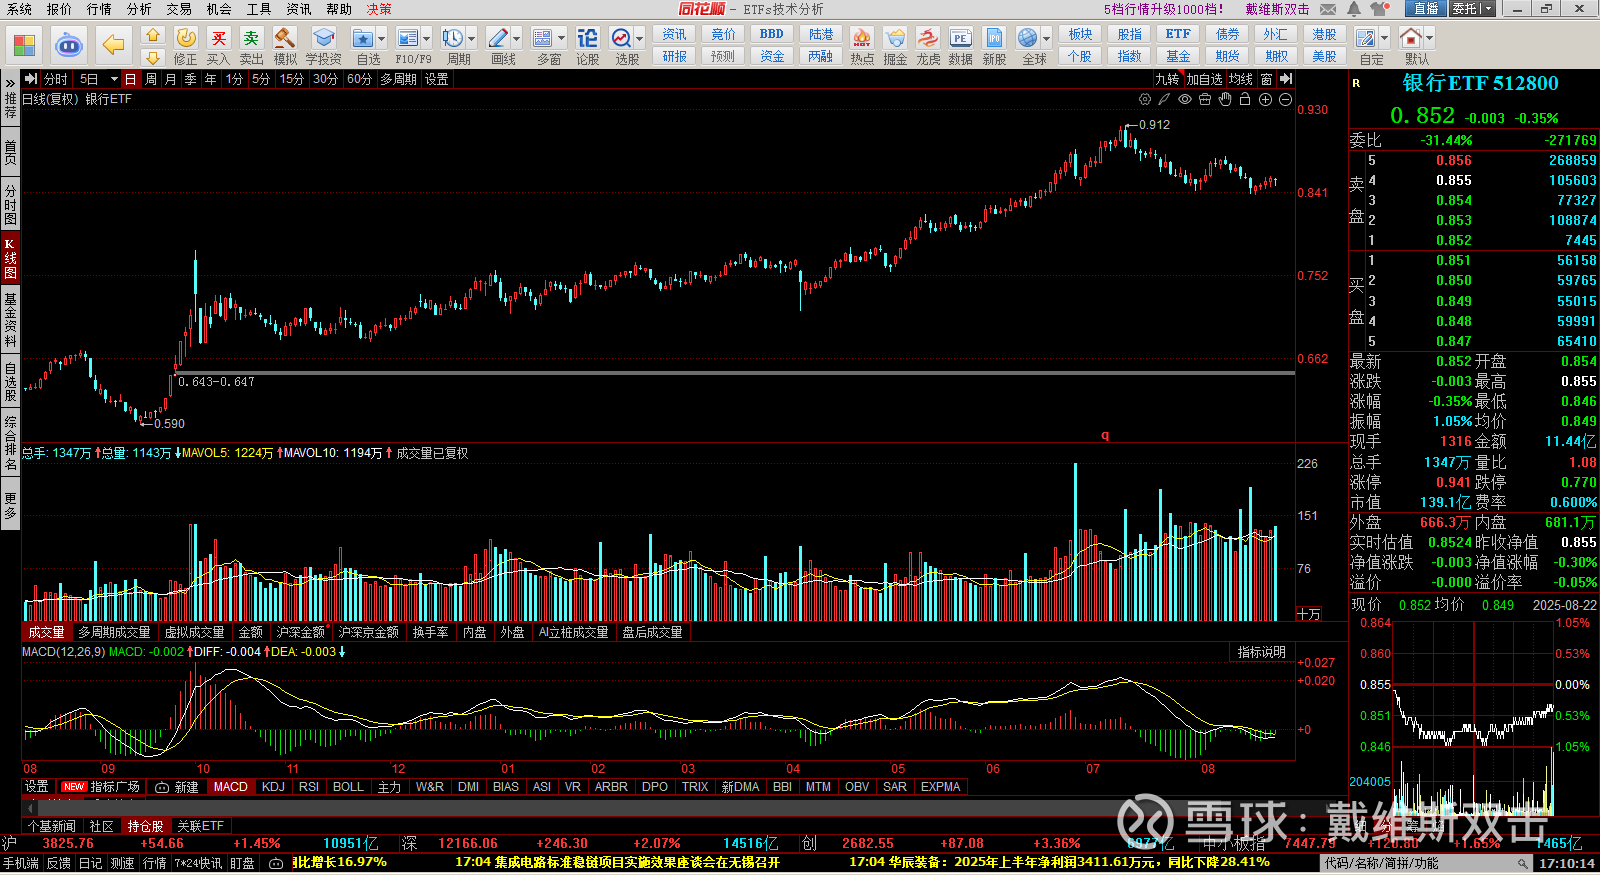Open the 持仓股 bottom tab
Screen dimensions: 1600x875
tap(145, 826)
